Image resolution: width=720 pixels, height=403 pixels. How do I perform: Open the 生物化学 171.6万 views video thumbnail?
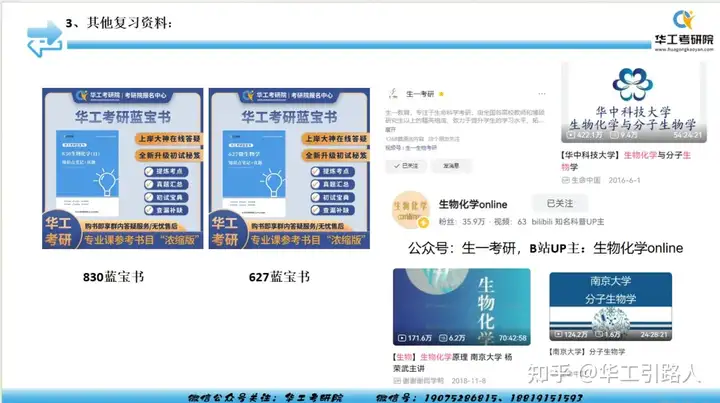click(x=461, y=307)
